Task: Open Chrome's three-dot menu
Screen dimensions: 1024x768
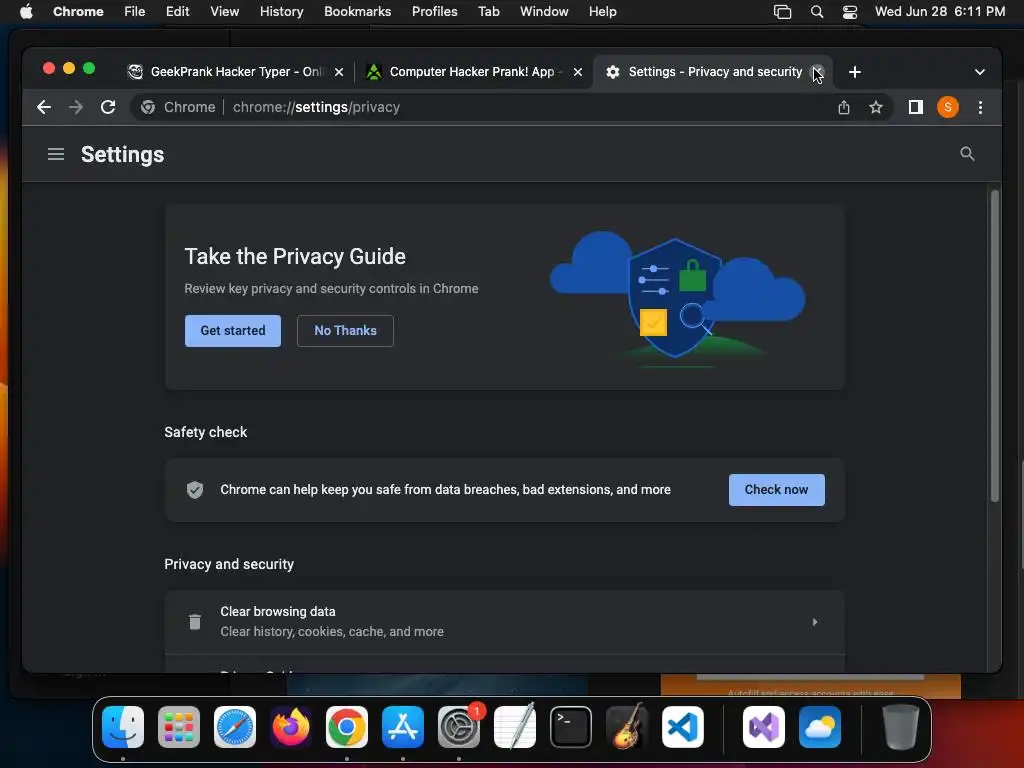Action: (980, 107)
